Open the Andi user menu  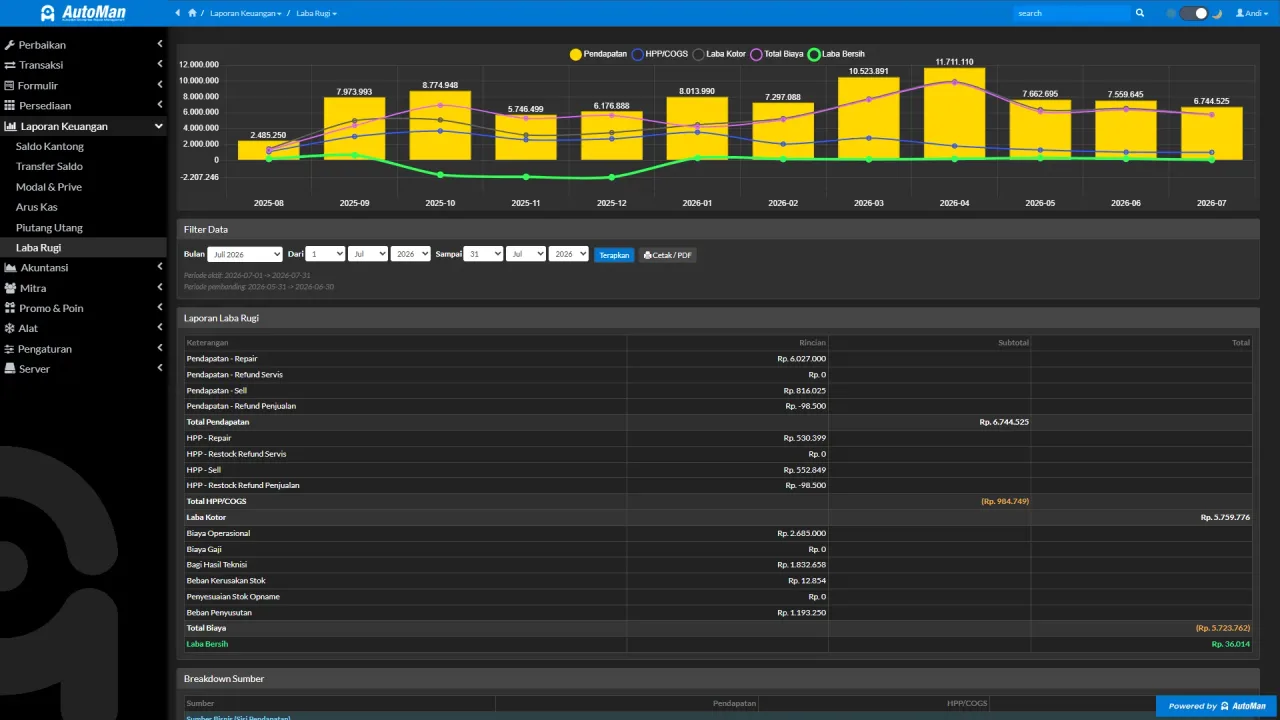pyautogui.click(x=1250, y=13)
